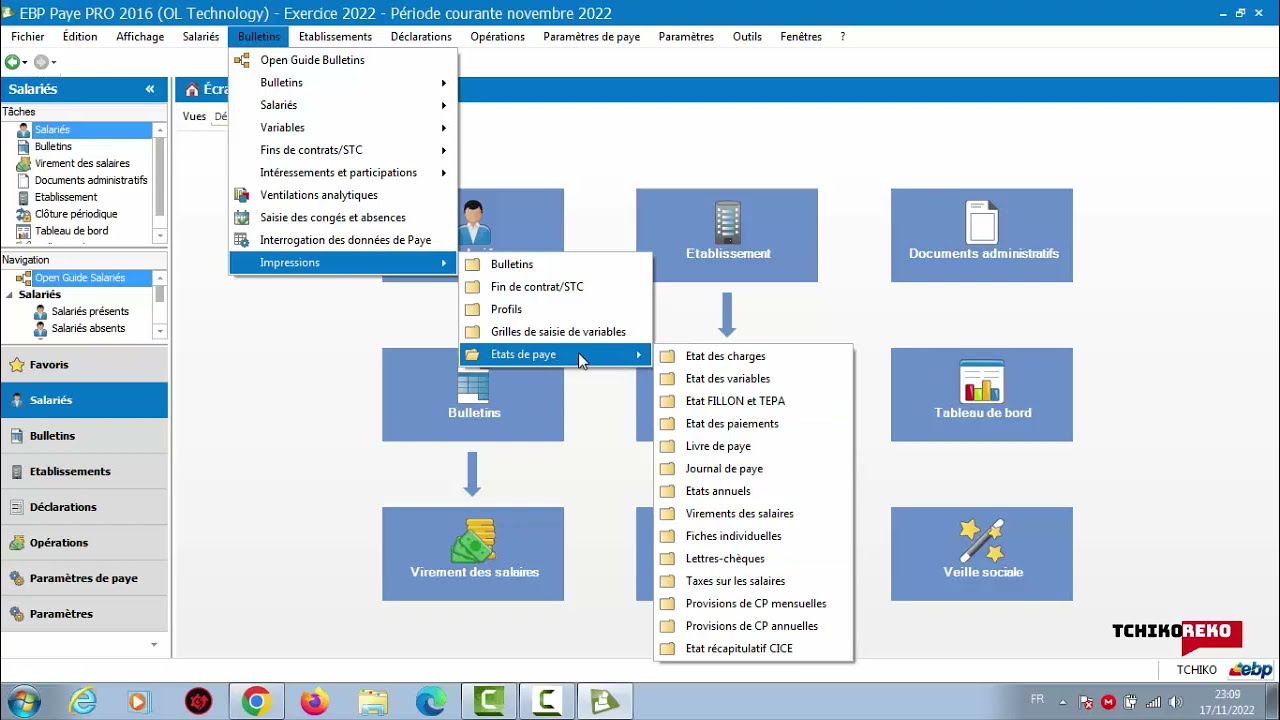Open the Veille sociale tile

coord(982,554)
